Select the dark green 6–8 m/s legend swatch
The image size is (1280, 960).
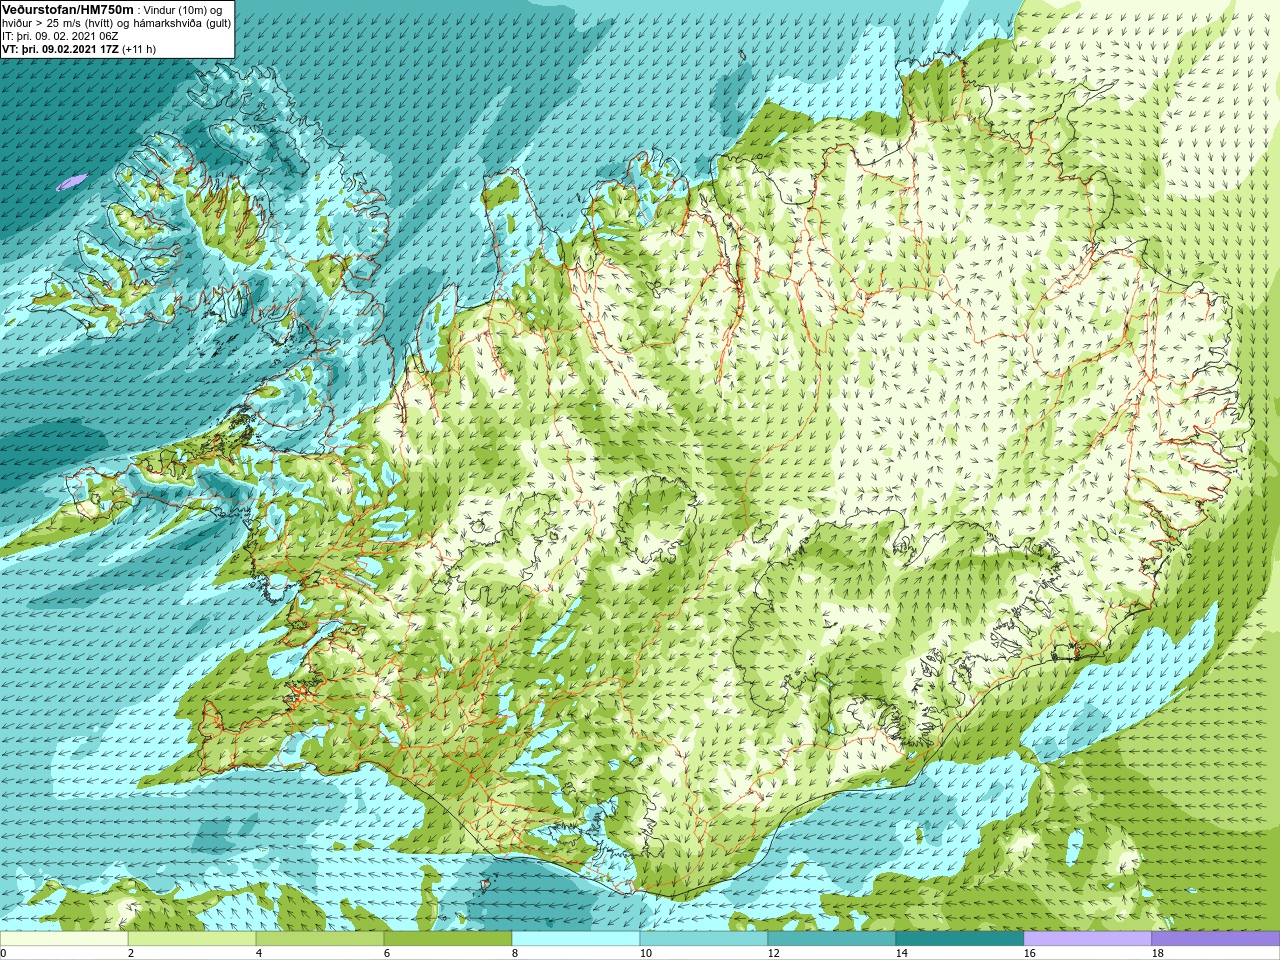[x=448, y=939]
